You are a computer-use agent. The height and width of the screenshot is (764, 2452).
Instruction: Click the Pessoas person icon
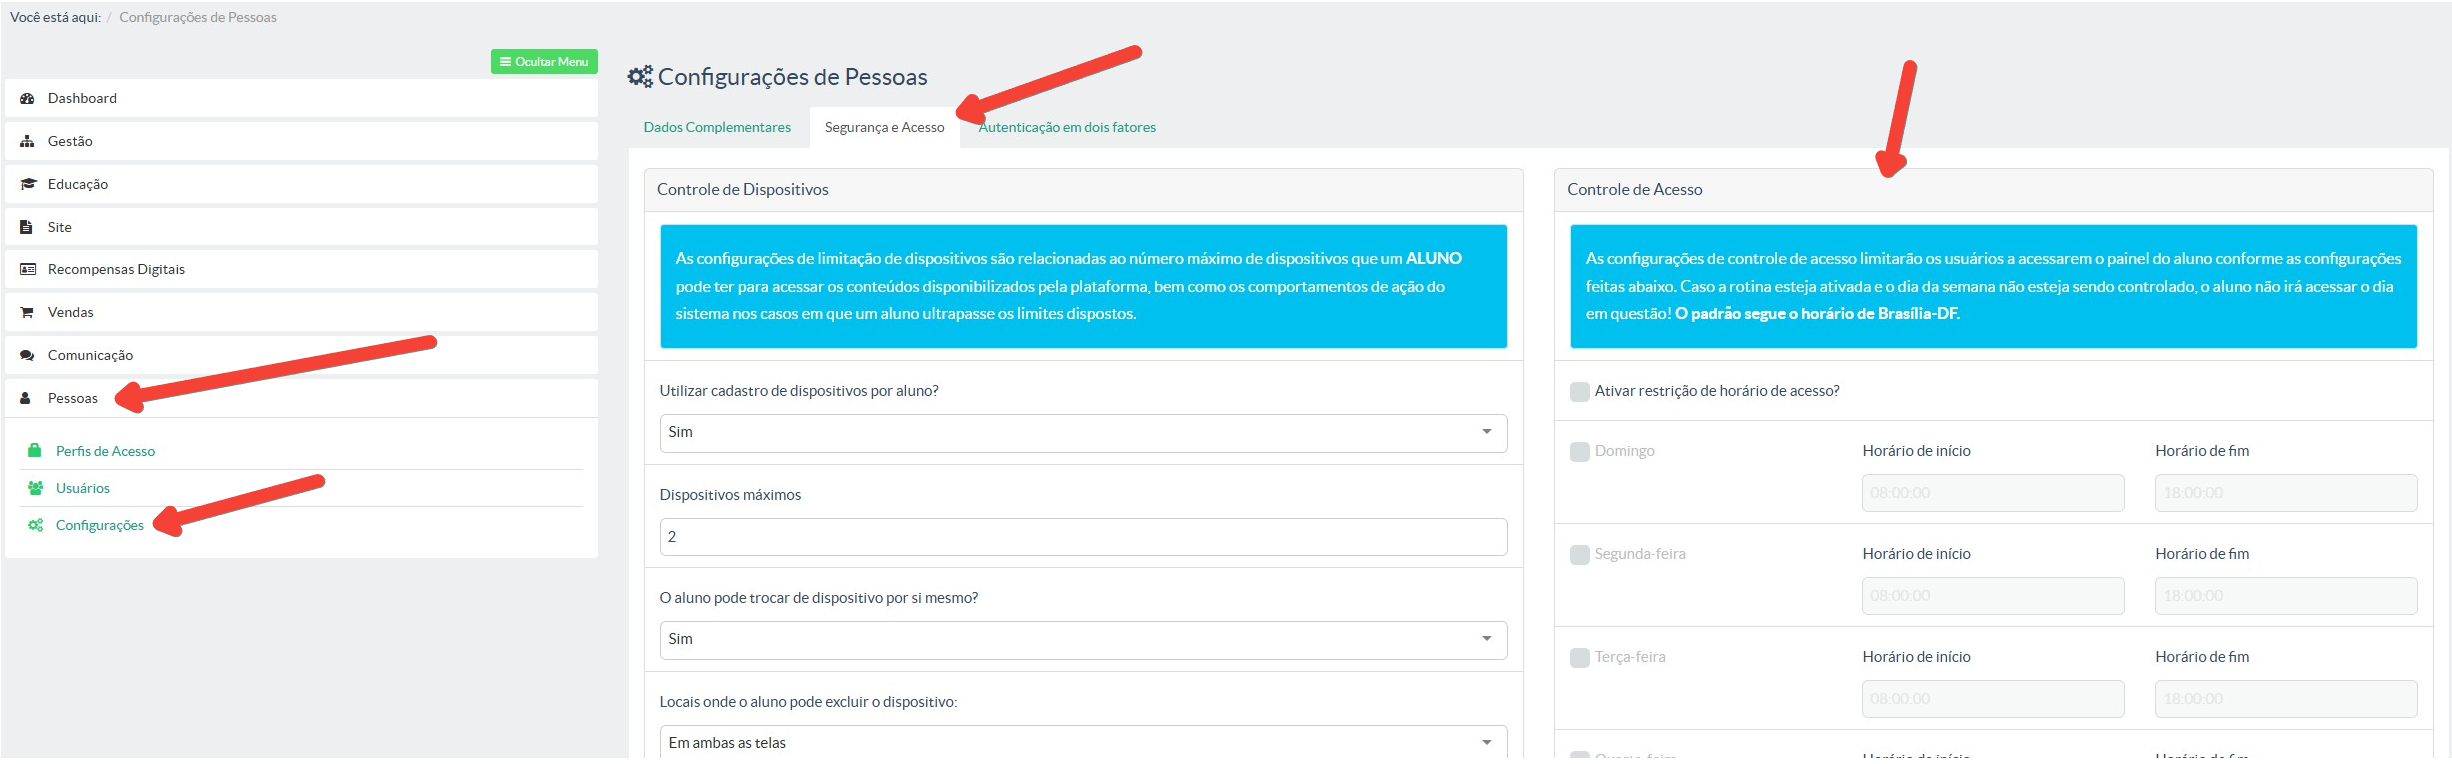25,398
